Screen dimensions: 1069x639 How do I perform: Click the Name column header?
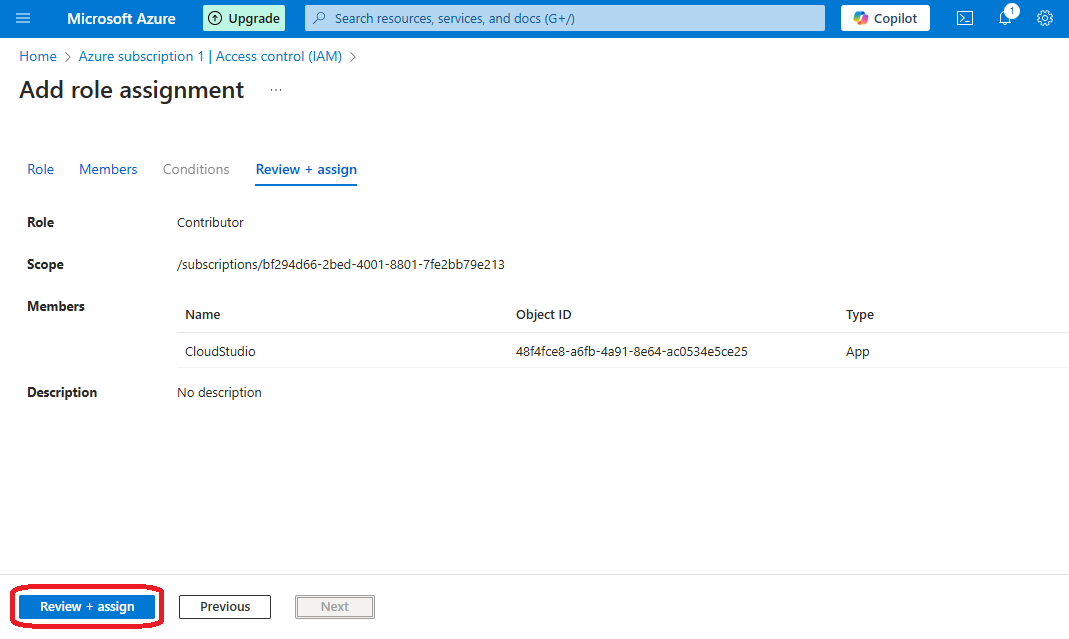(x=203, y=314)
